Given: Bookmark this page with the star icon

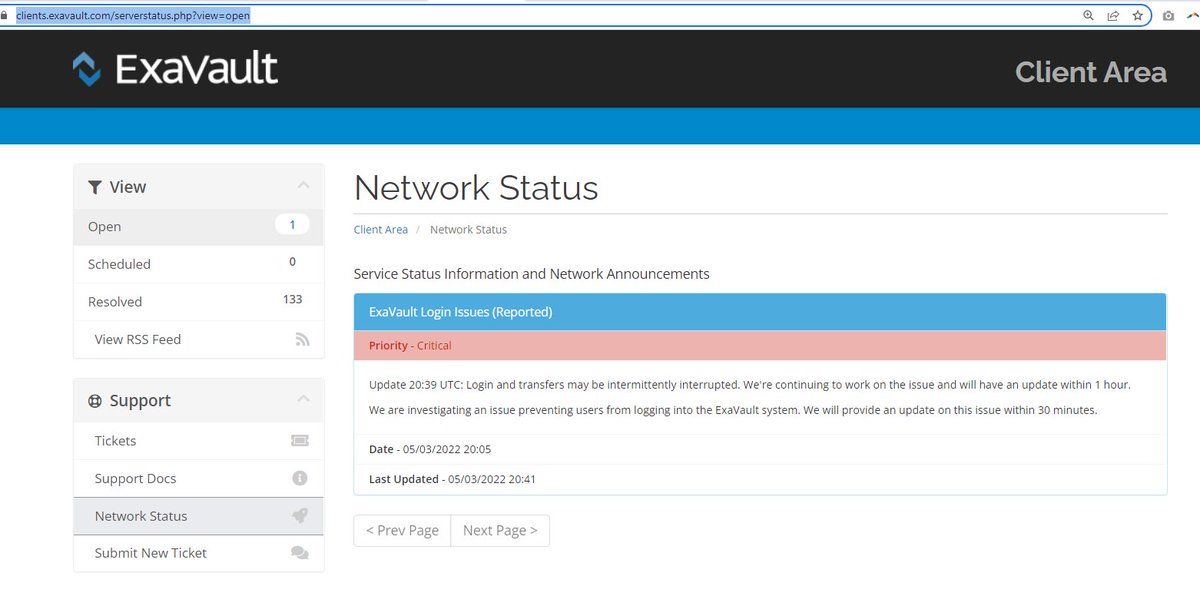Looking at the screenshot, I should tap(1137, 16).
